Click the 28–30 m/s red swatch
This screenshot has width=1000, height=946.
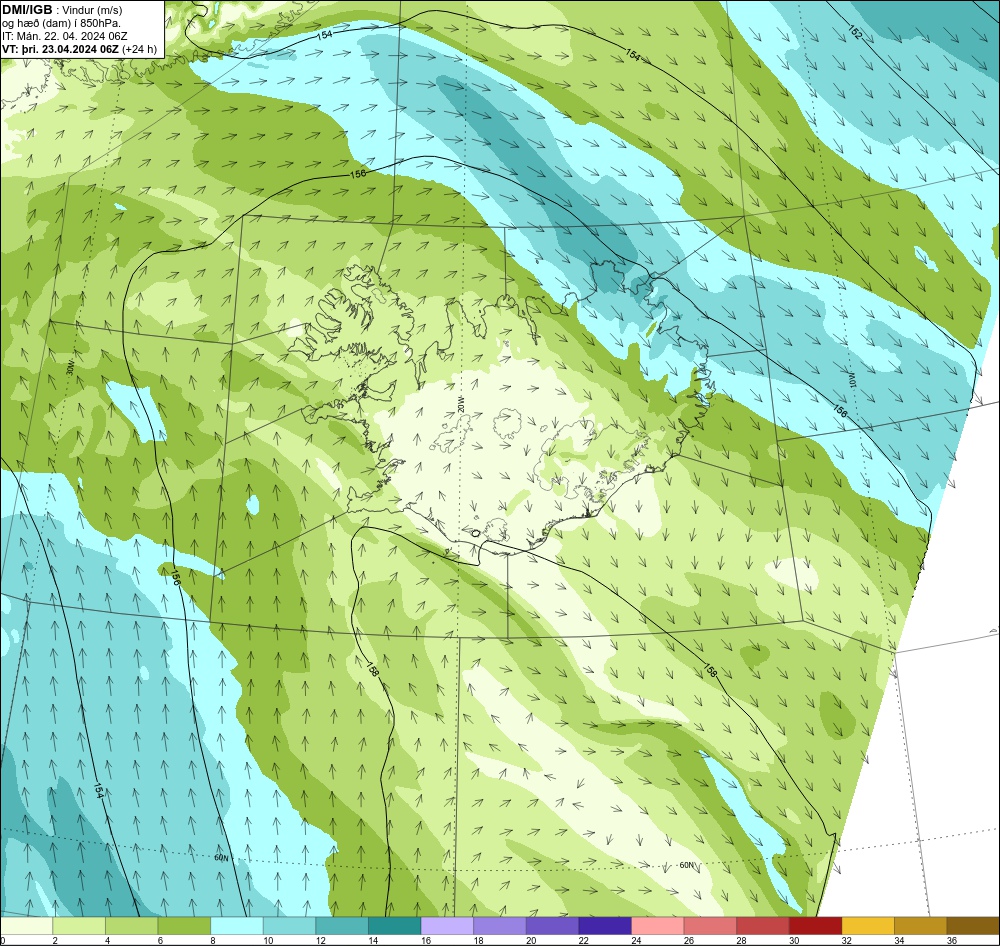[x=763, y=926]
